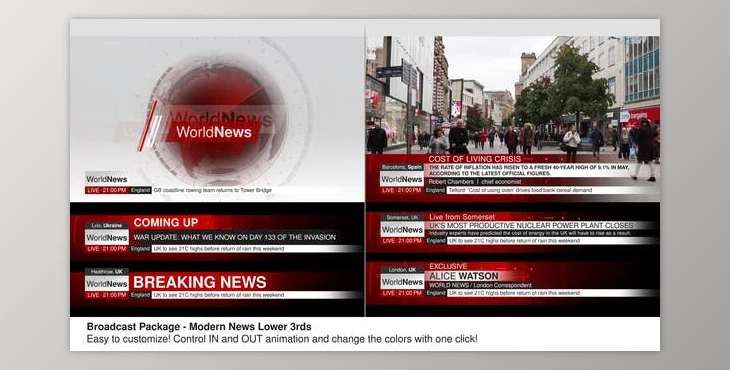Select the 'Robert Chambers | chief economist' name strap

pos(474,182)
